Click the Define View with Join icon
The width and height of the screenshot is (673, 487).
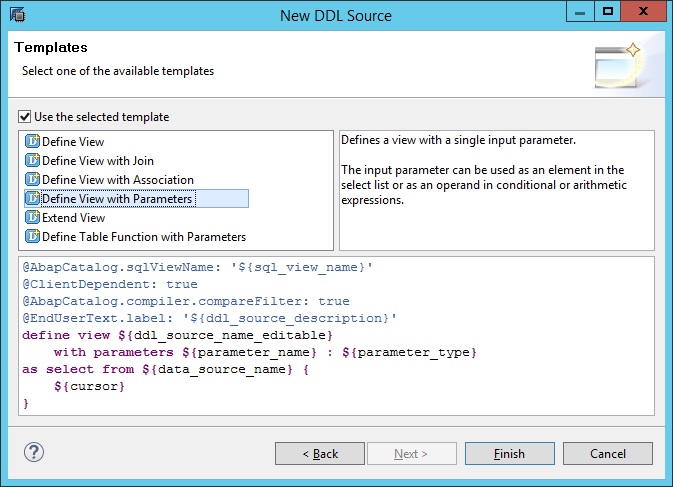(x=32, y=160)
